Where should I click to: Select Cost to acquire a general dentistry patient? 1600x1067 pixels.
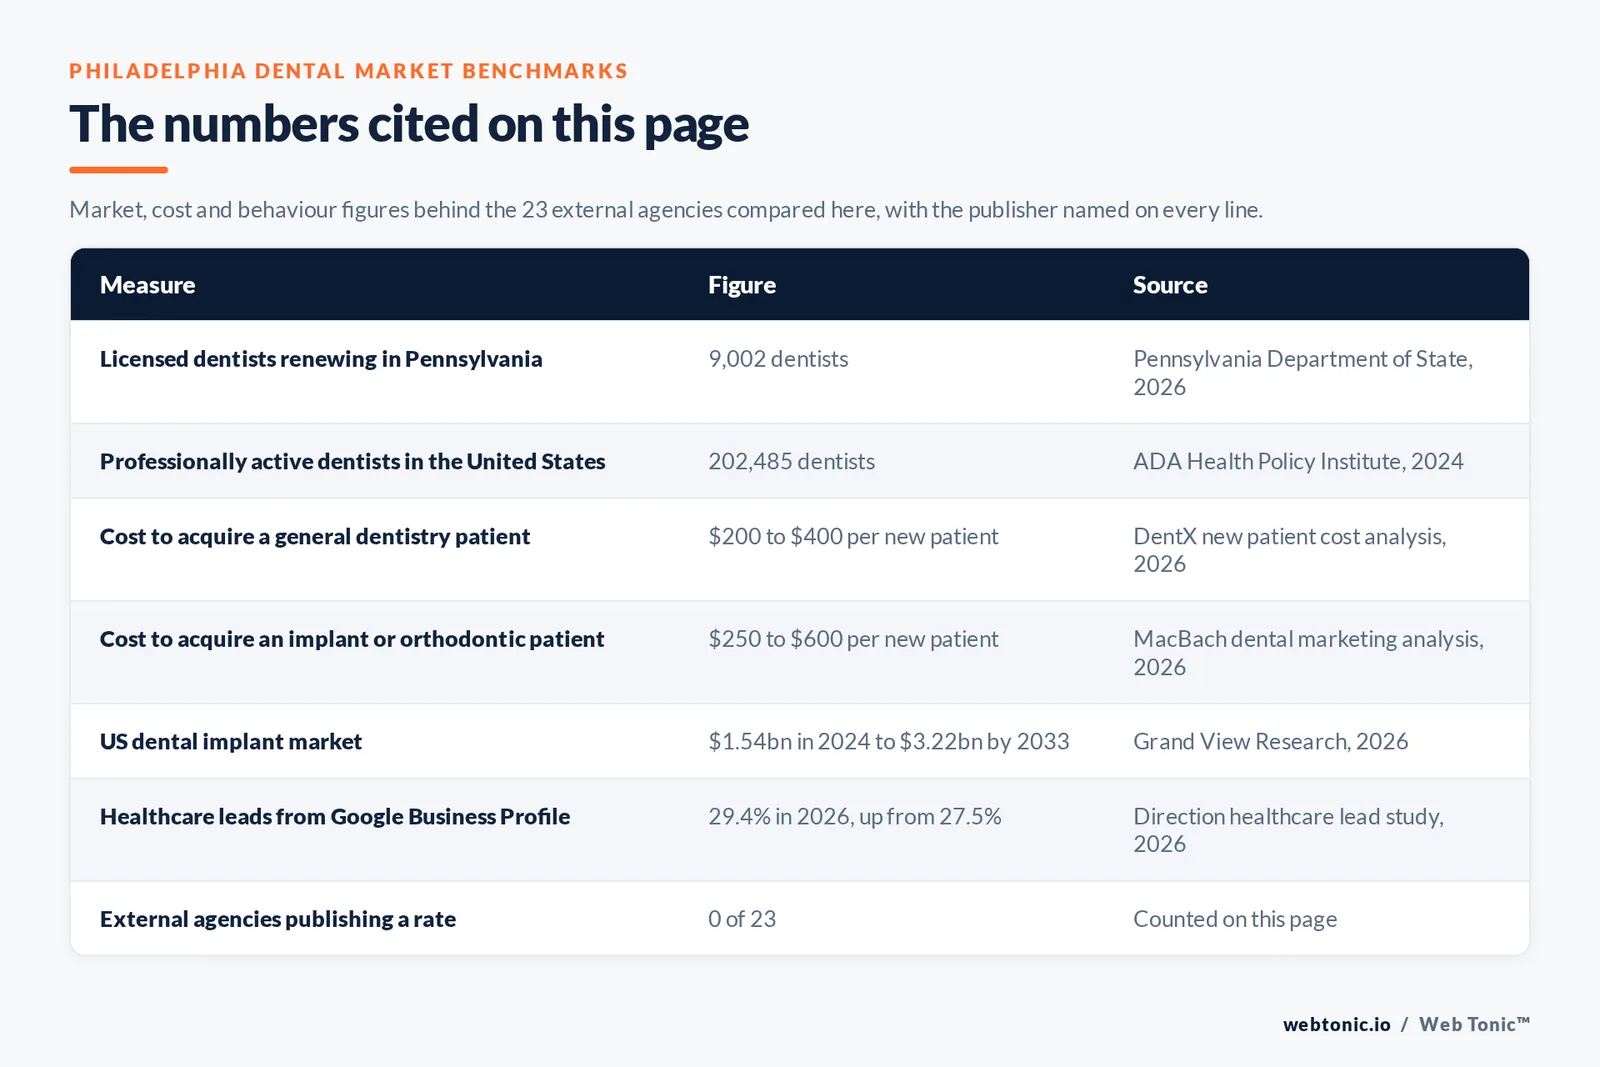(x=315, y=536)
